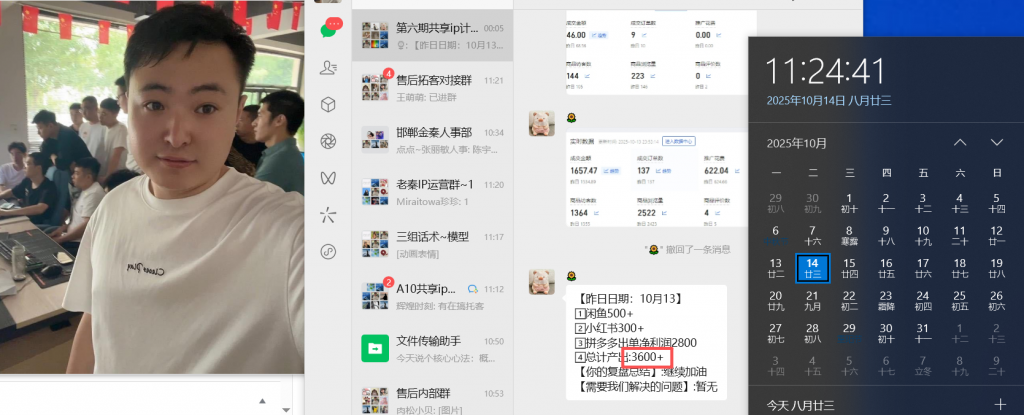Viewport: 1024px width, 415px height.
Task: Select October 21 九月 in calendar
Action: pos(812,301)
